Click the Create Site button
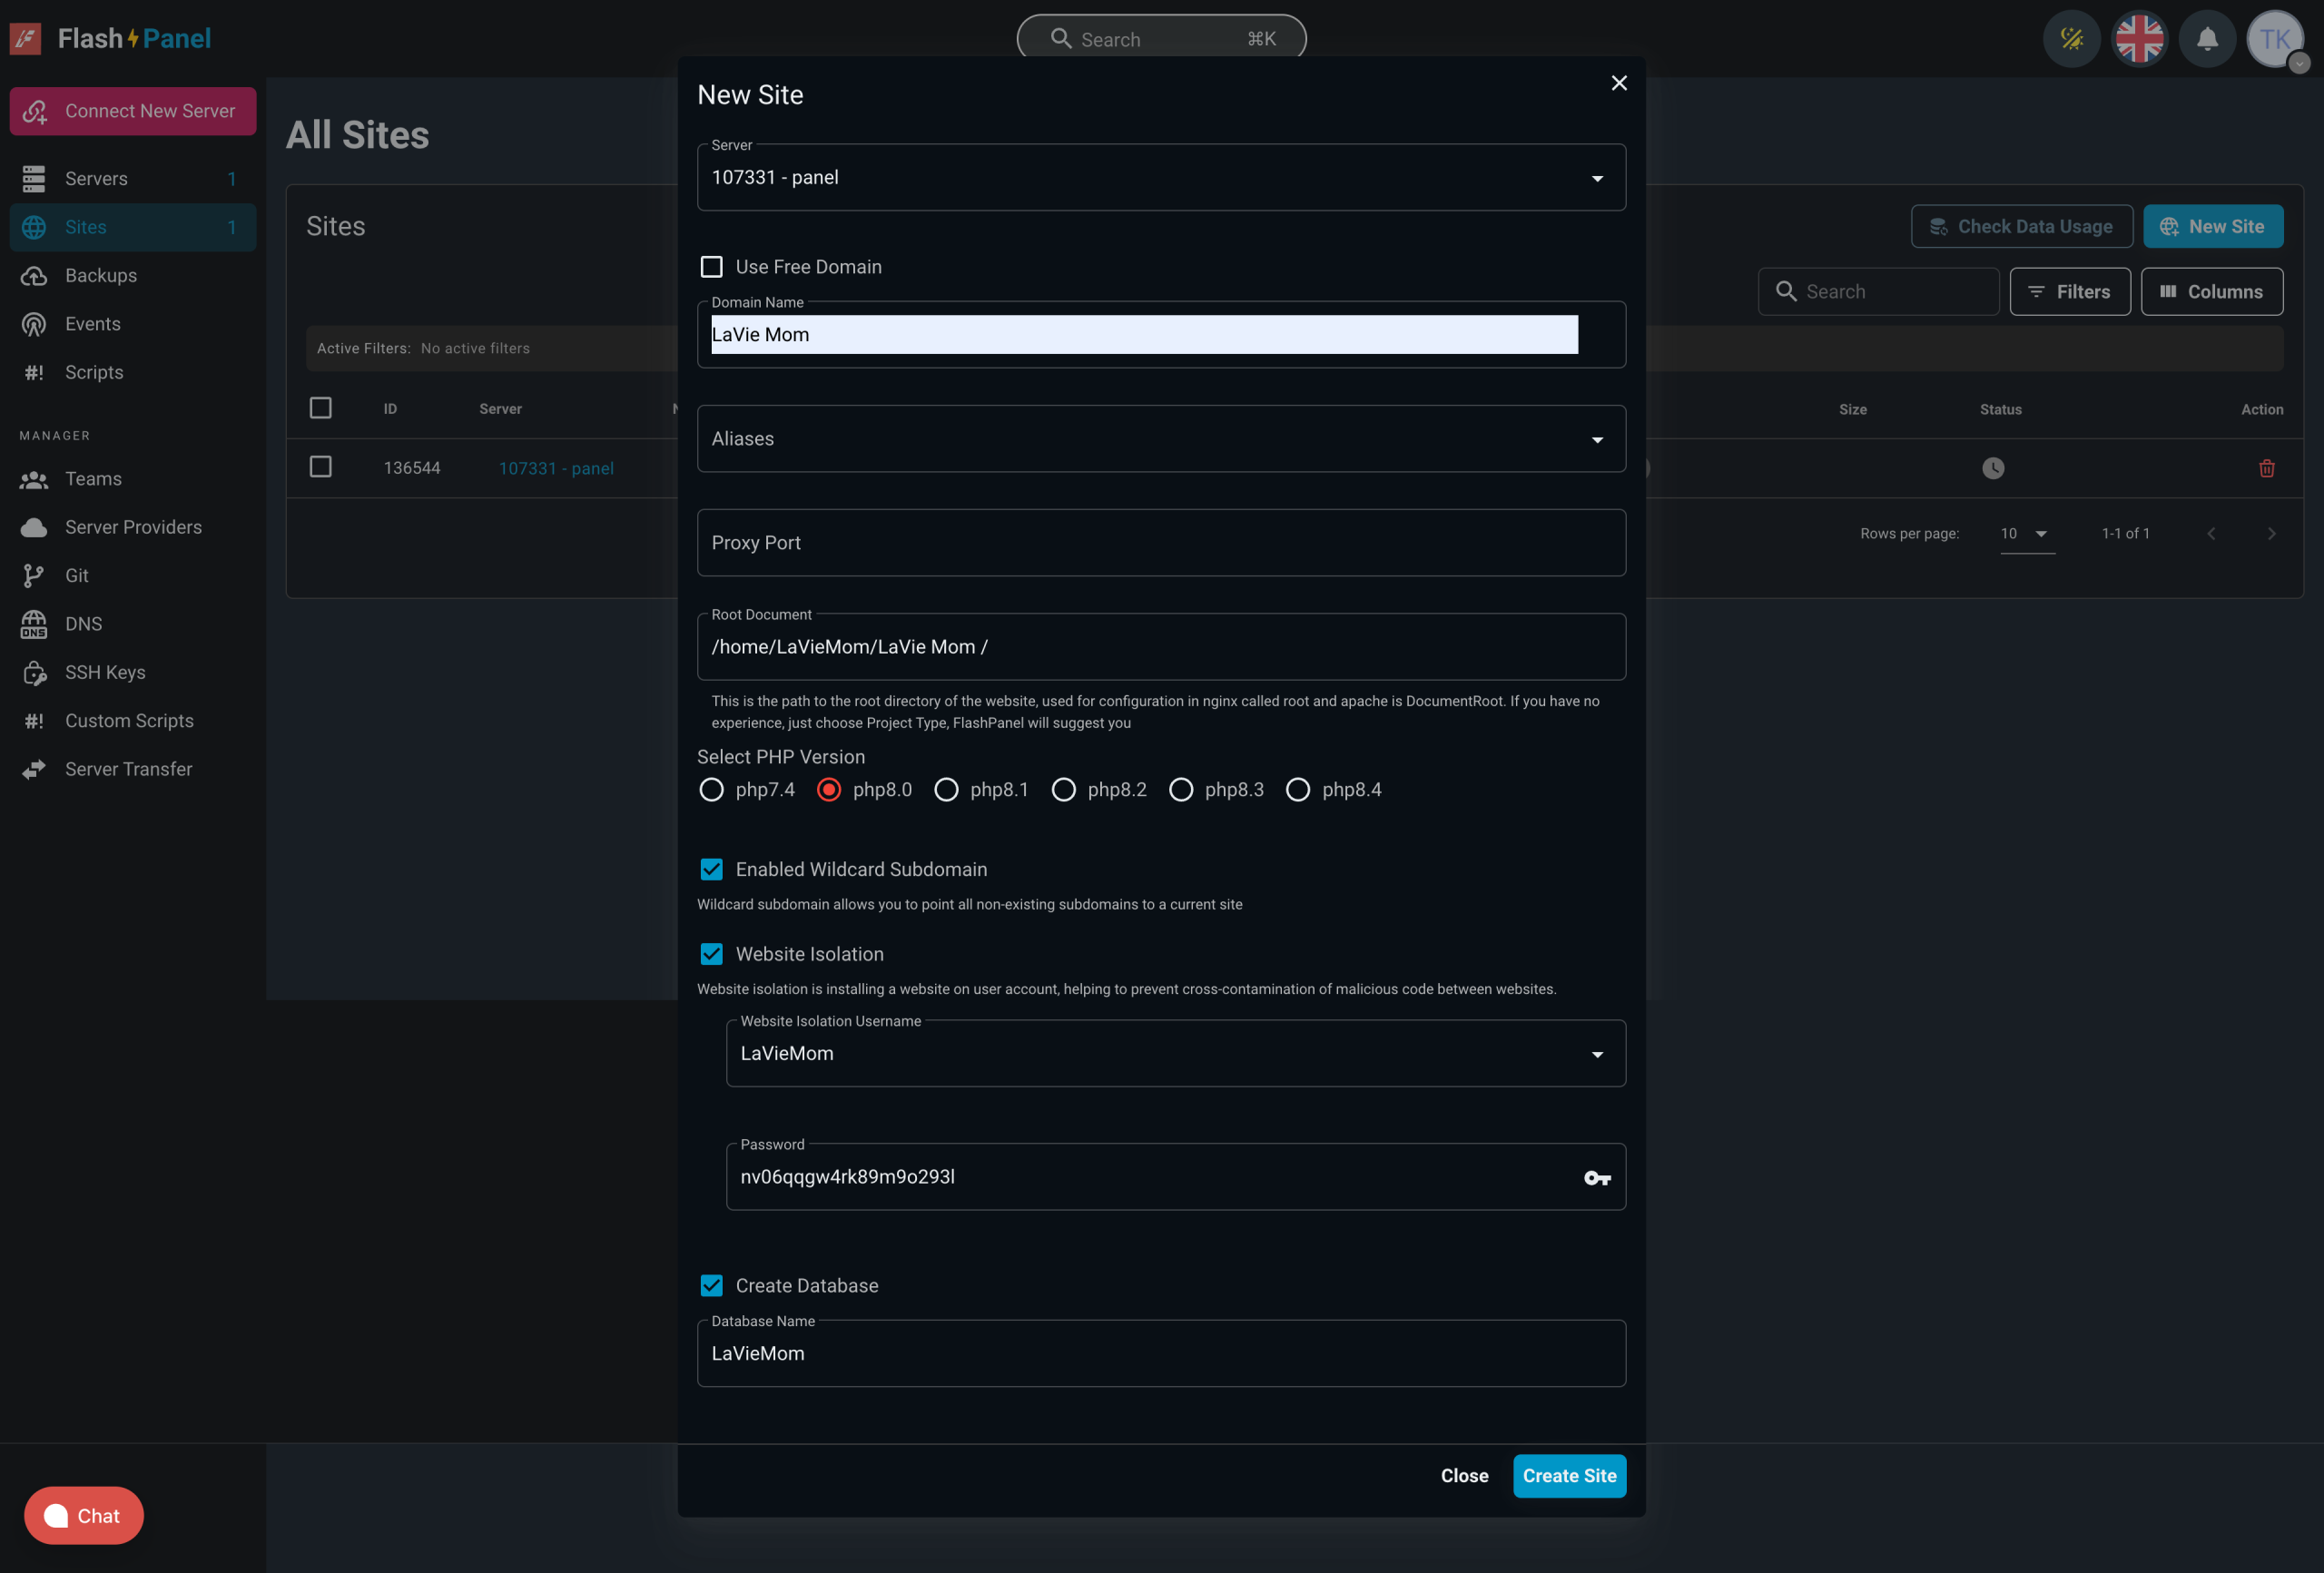 point(1568,1476)
